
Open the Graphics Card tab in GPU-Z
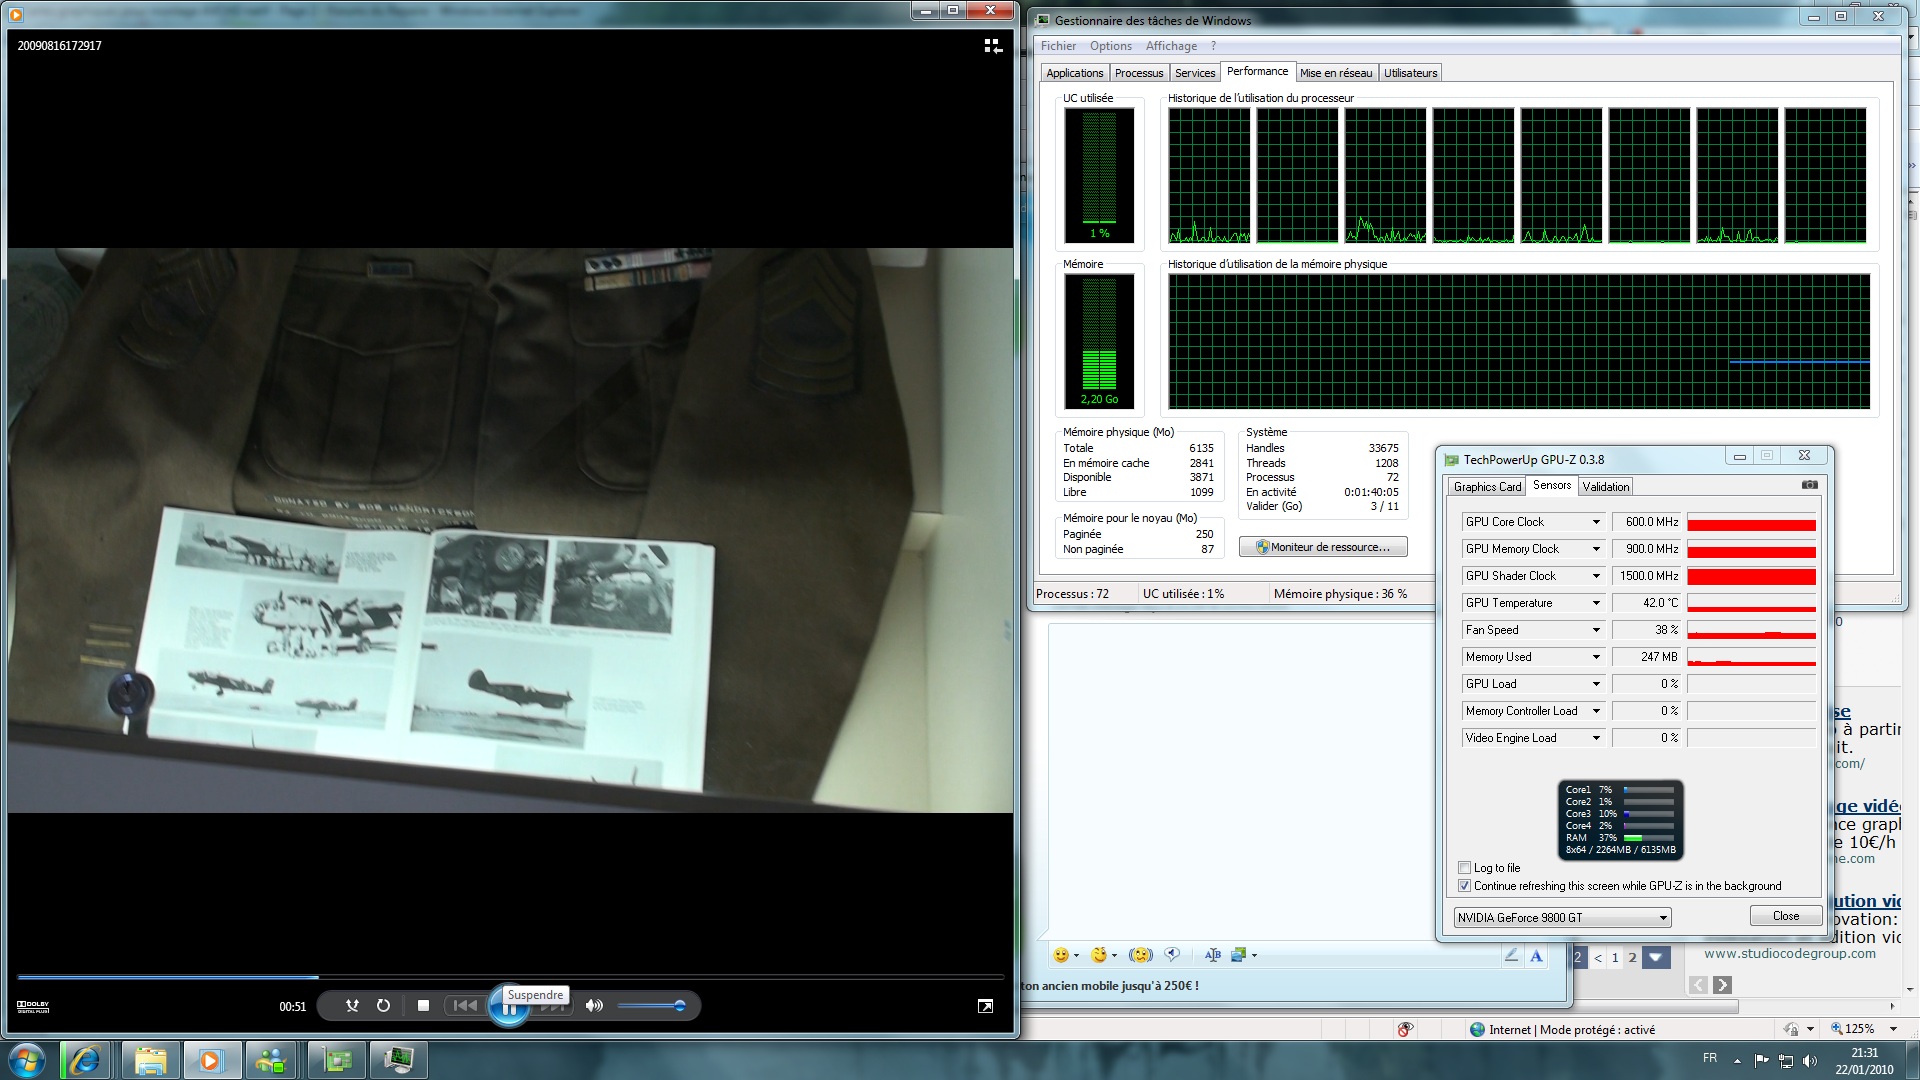pyautogui.click(x=1487, y=487)
